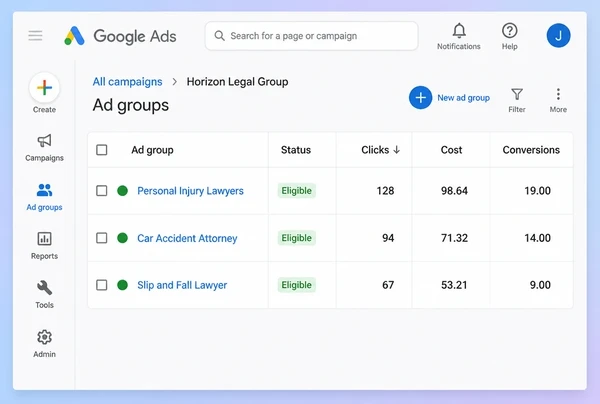Click green status dot for Slip and Fall Lawyer
The image size is (600, 404).
point(122,285)
